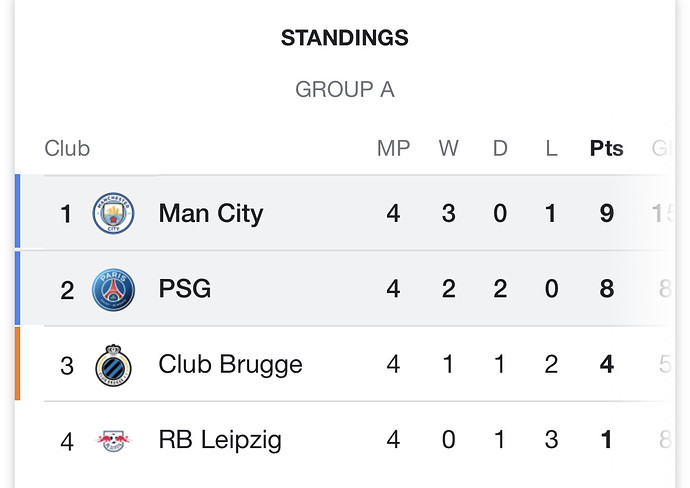Click the MP column header

coord(393,148)
